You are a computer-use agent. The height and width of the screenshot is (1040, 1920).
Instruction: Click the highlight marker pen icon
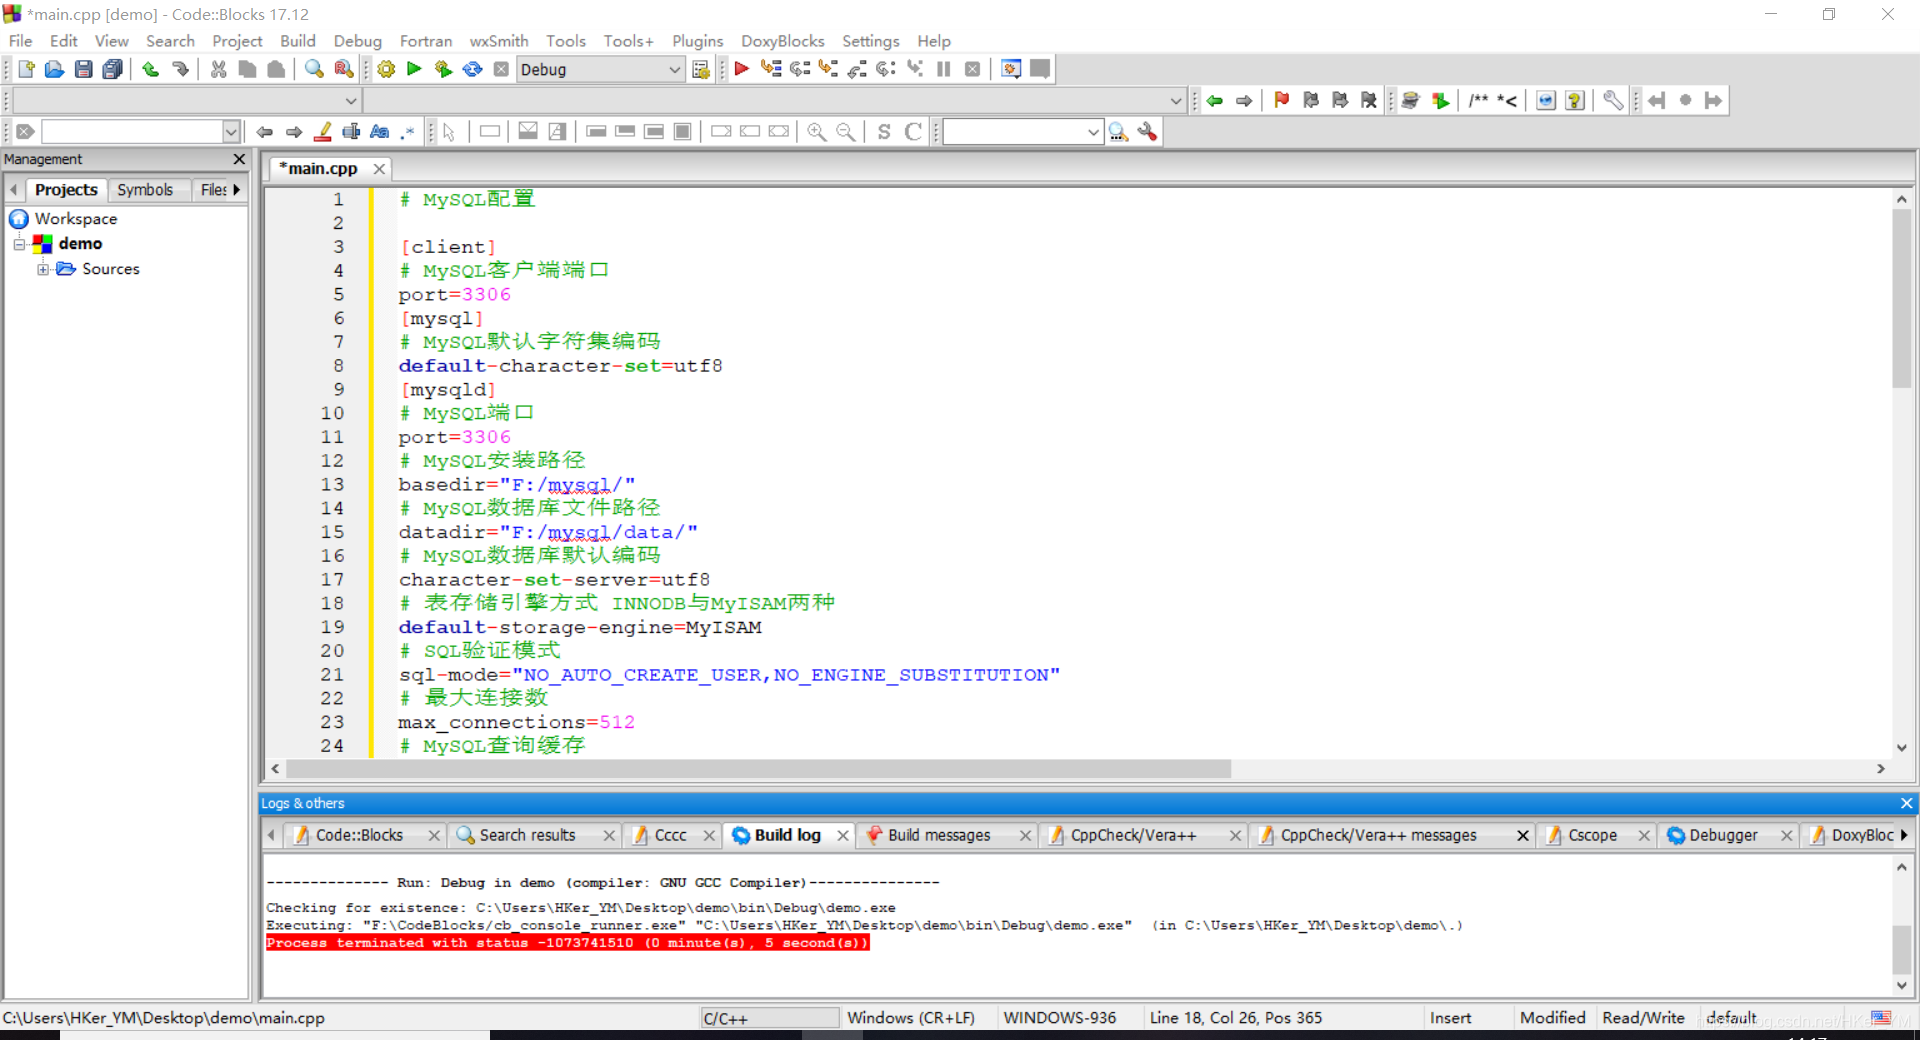(323, 131)
